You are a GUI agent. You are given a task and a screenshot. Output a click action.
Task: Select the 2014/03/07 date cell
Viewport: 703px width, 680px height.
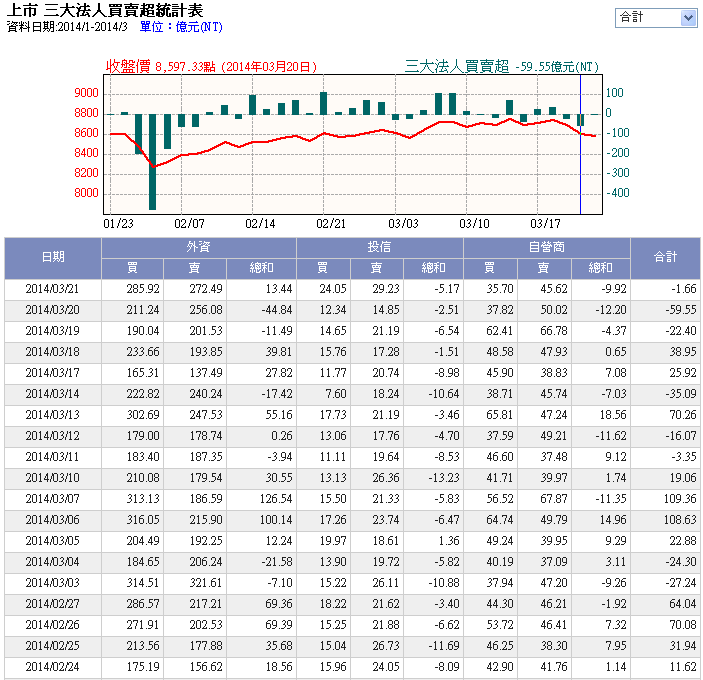[x=52, y=499]
